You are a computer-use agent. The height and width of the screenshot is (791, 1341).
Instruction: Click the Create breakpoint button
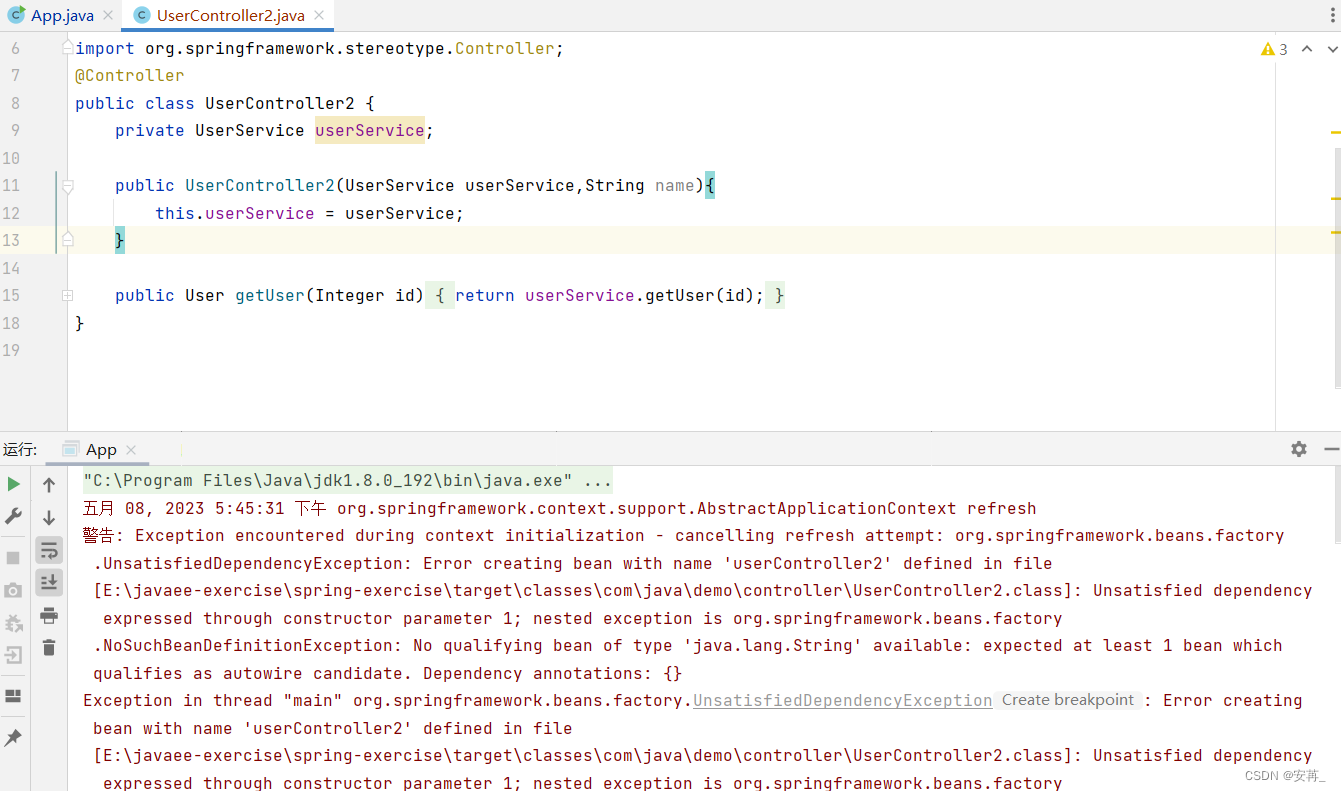(1068, 700)
